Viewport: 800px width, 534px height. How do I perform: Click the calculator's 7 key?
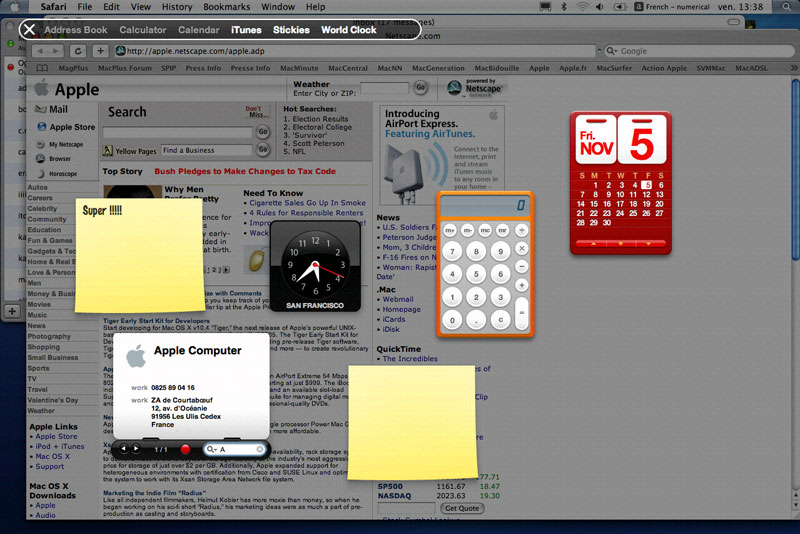pos(452,251)
